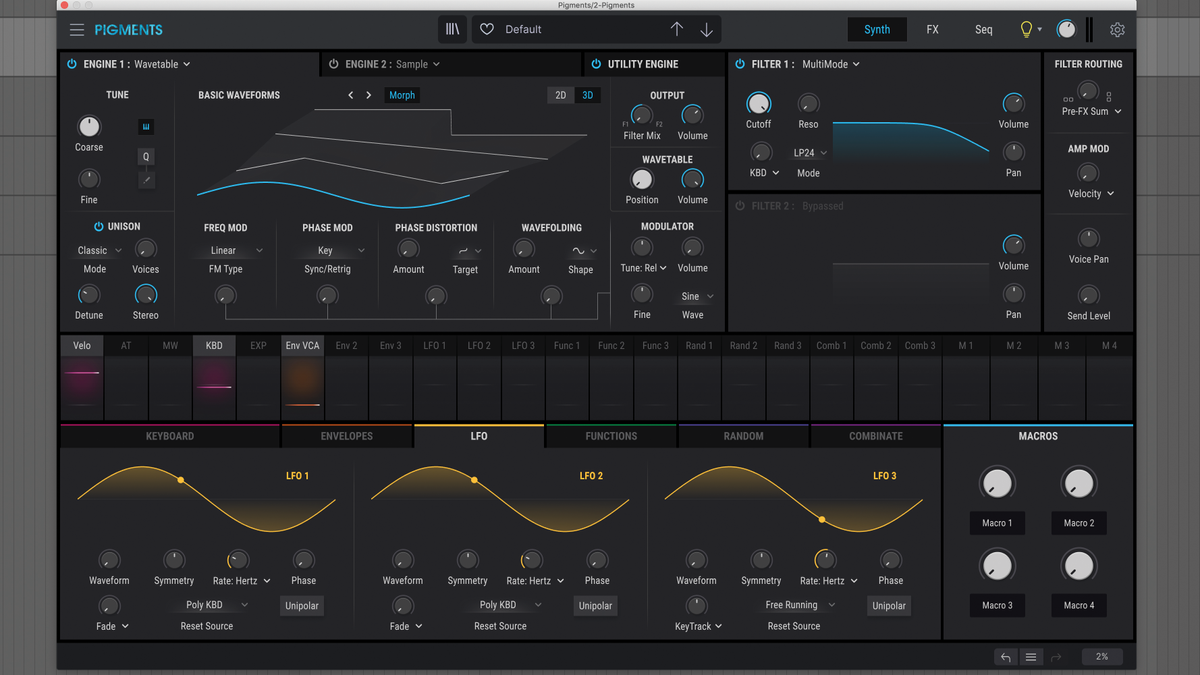This screenshot has width=1200, height=675.
Task: Click the Macro 2 knob
Action: pos(1078,484)
